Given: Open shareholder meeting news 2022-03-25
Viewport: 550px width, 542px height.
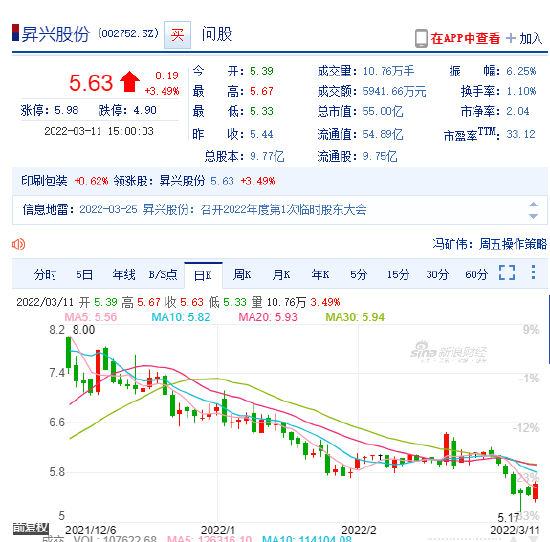Looking at the screenshot, I should [x=223, y=210].
